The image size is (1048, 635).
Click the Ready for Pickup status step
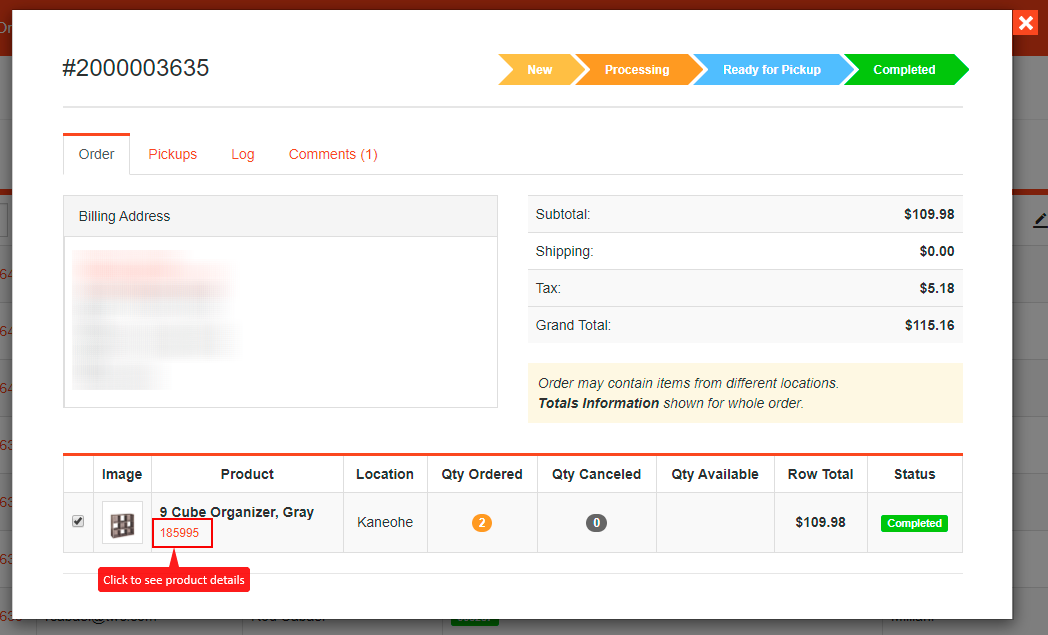pos(771,70)
